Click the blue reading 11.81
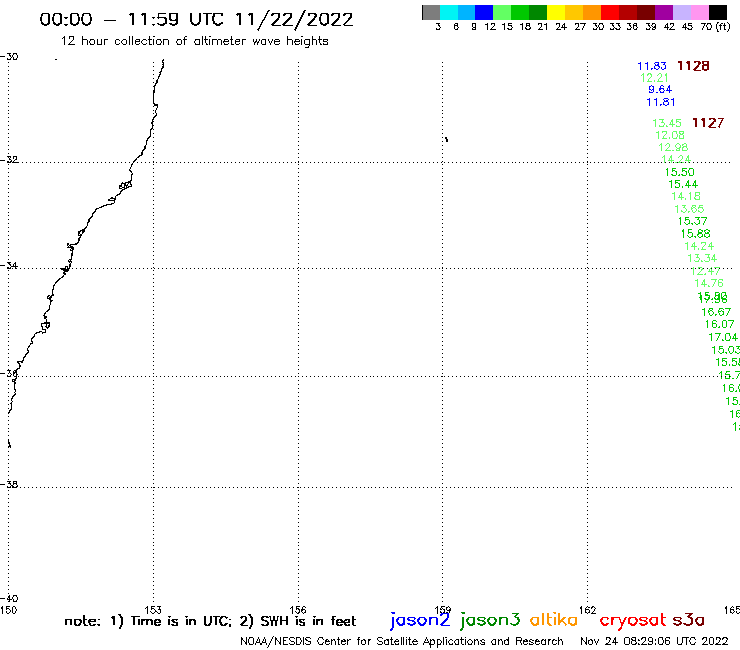Viewport: 740px width, 650px height. click(661, 102)
